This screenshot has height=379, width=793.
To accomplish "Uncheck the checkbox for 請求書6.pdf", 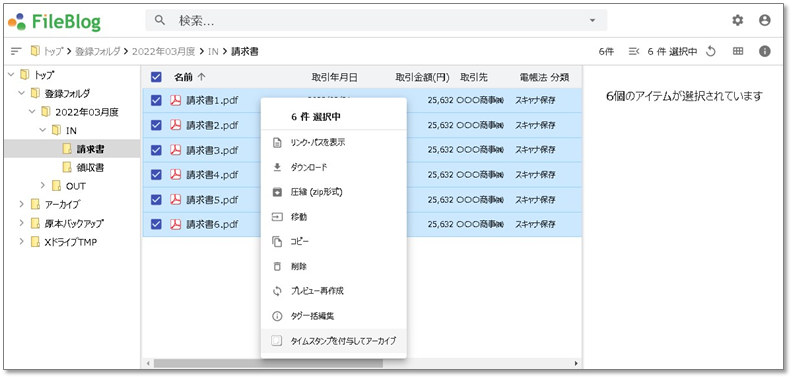I will (156, 224).
